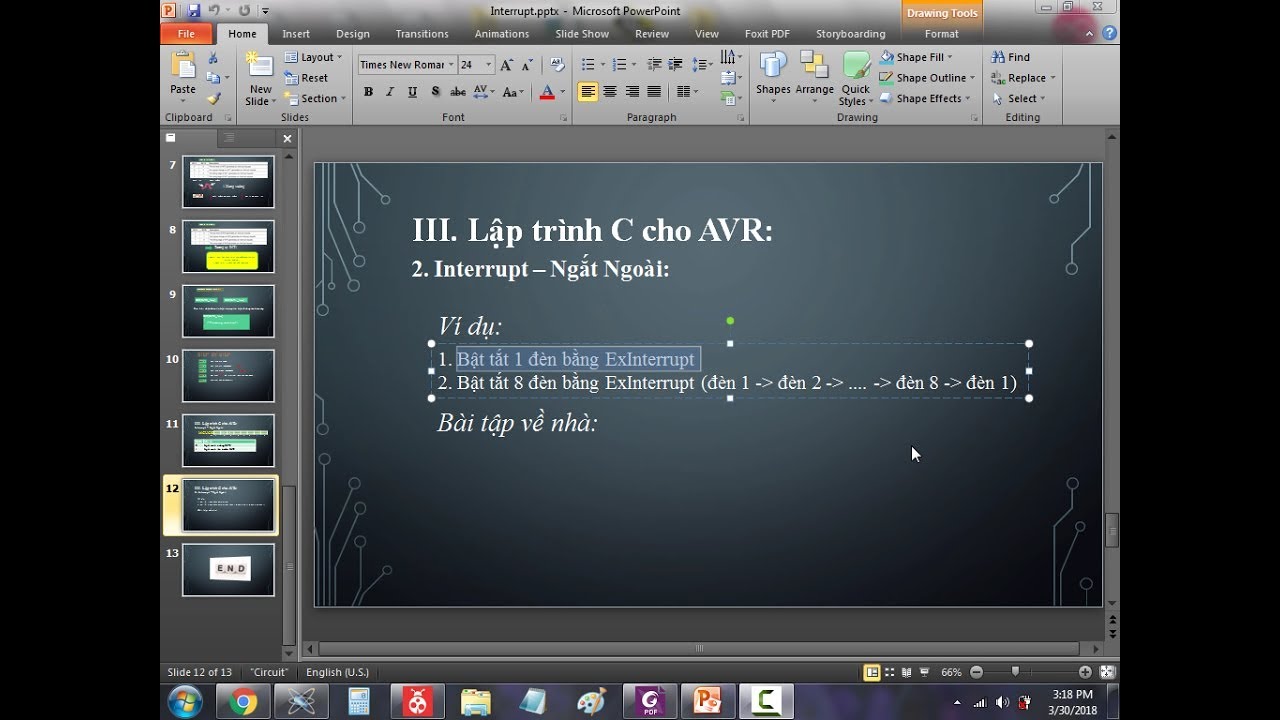Toggle strikethrough formatting
1280x720 pixels.
click(458, 92)
